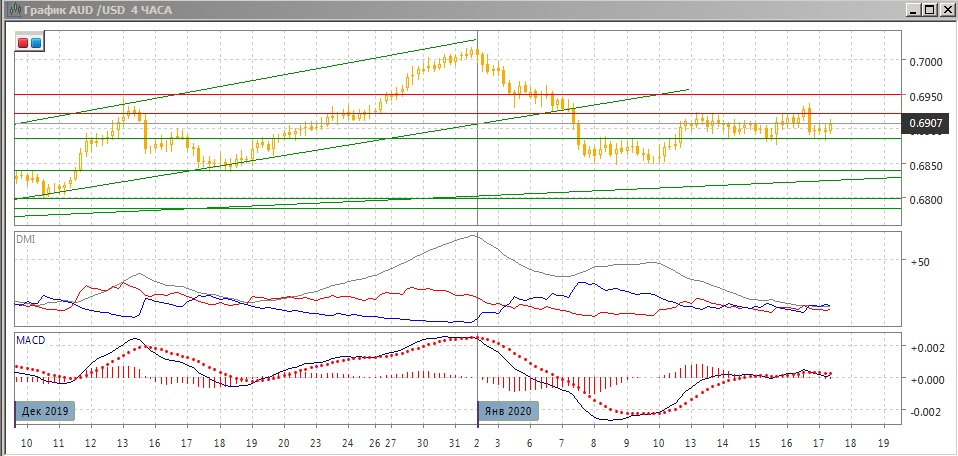
Task: Click the 0.7000 price axis label
Action: pyautogui.click(x=925, y=62)
